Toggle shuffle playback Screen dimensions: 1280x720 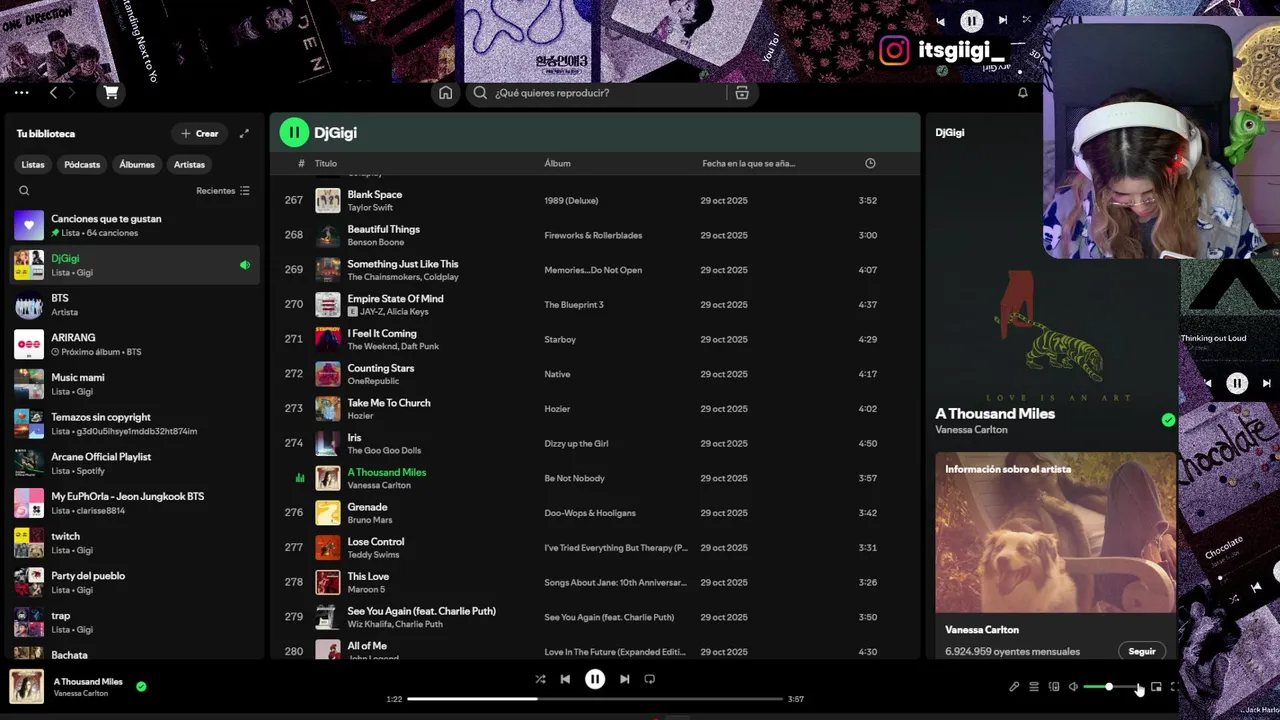coord(540,679)
